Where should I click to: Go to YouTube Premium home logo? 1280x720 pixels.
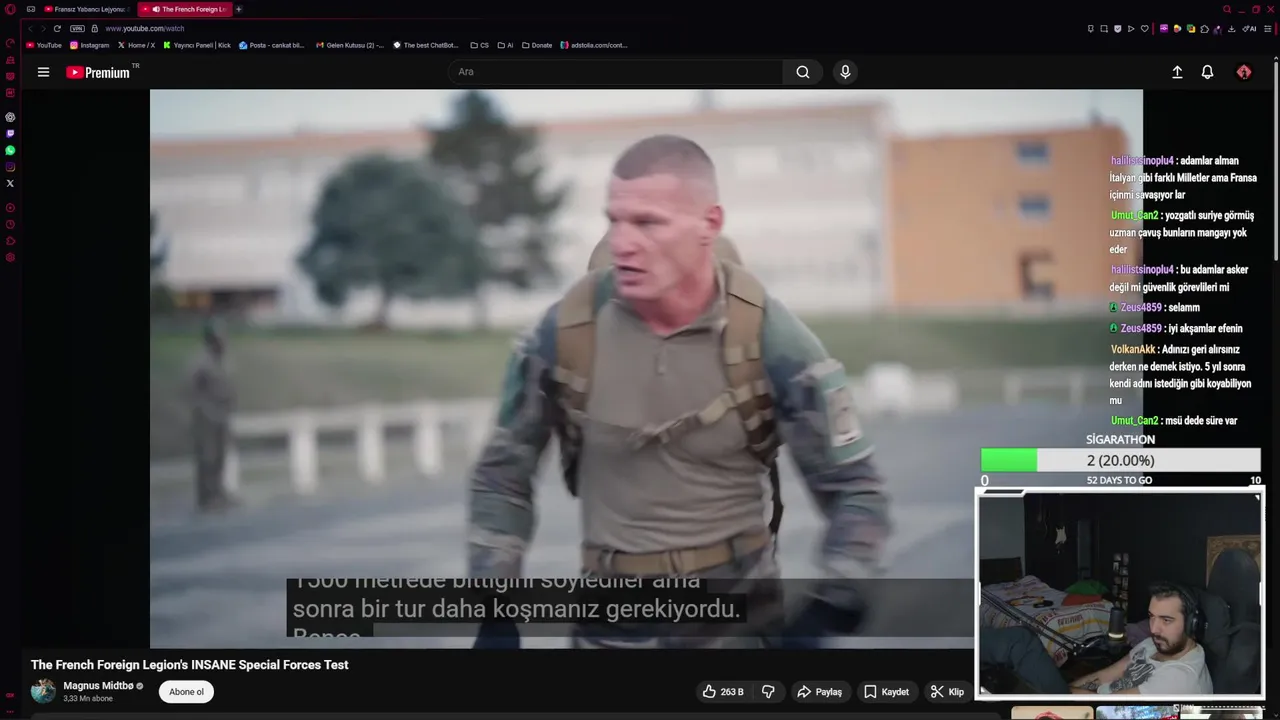click(x=98, y=72)
